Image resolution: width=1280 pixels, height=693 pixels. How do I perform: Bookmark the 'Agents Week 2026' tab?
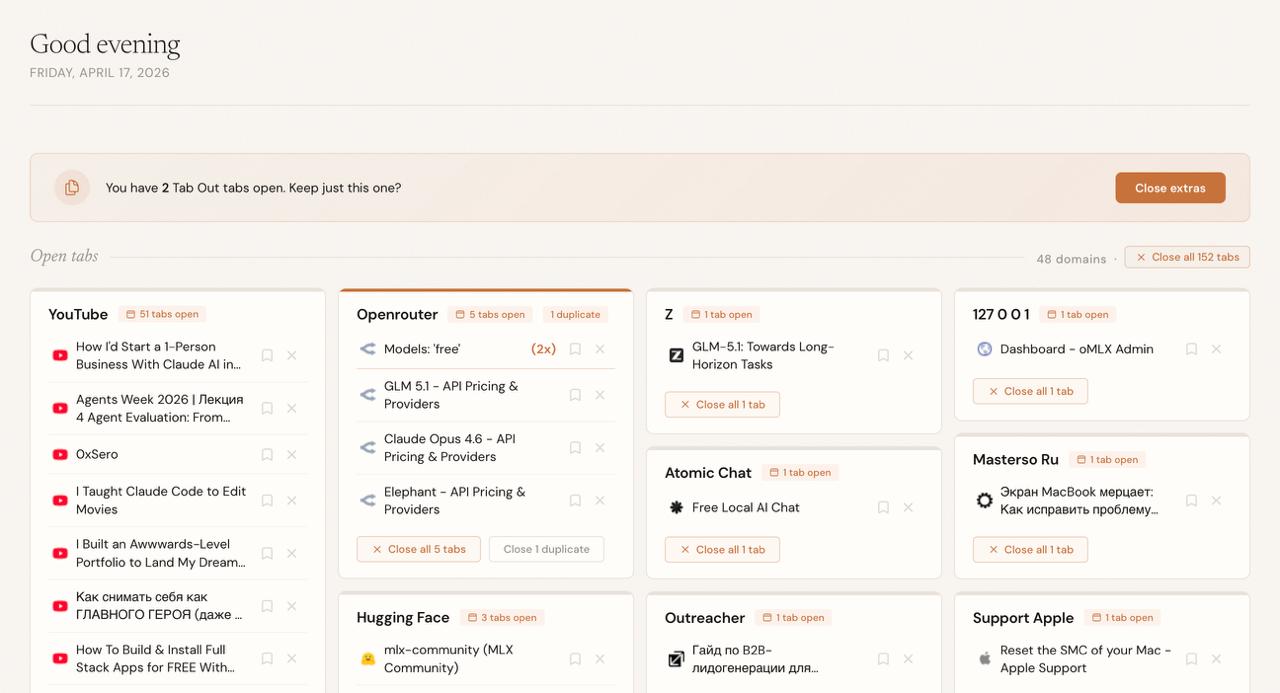267,408
